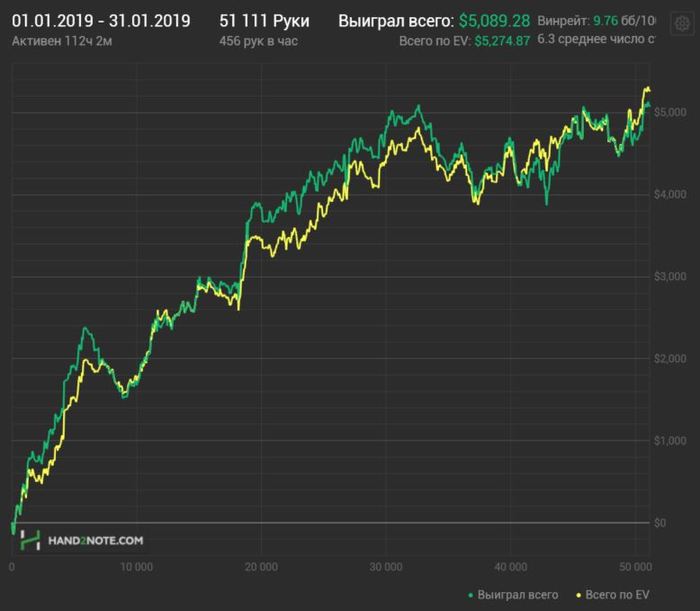Click the 40 000 x-axis label
700x611 pixels.
pos(511,567)
